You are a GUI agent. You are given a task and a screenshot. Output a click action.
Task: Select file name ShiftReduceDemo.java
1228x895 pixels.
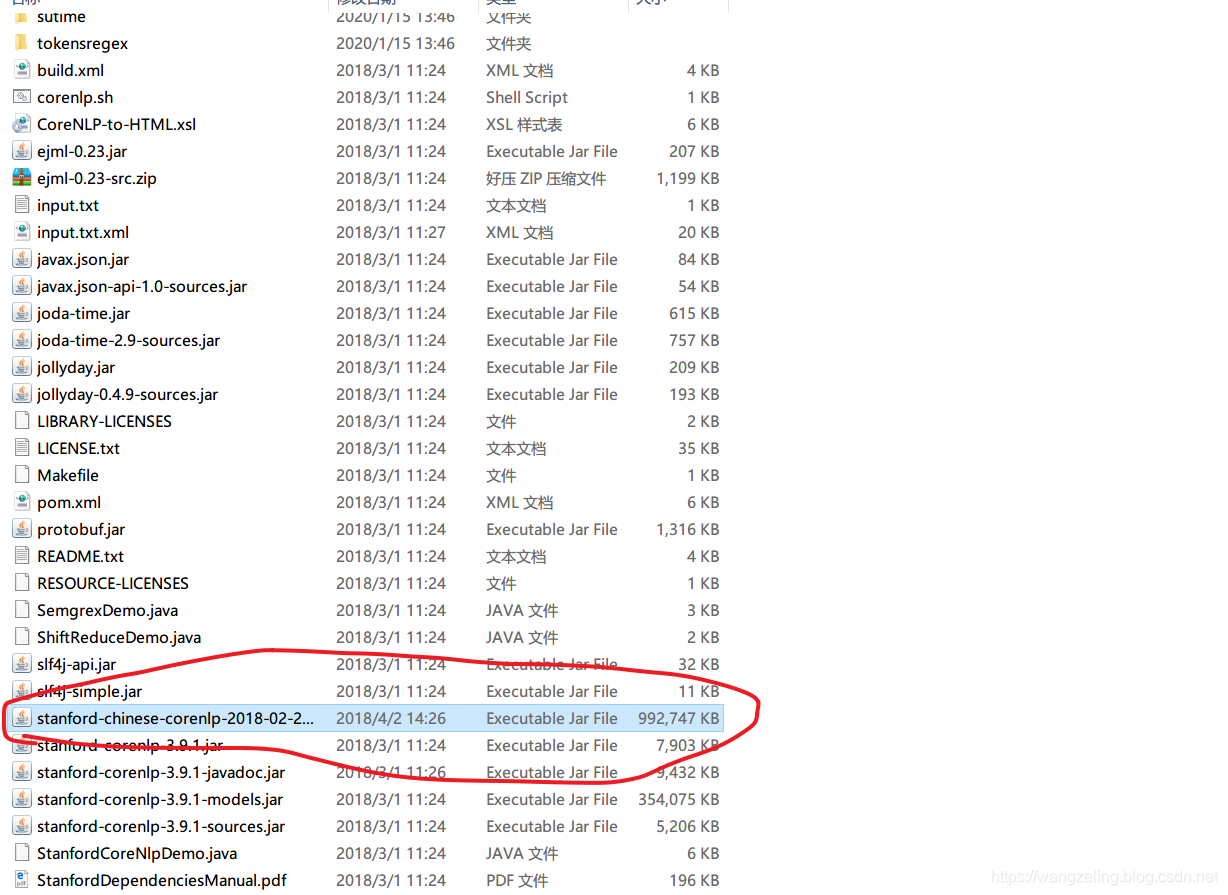(119, 638)
